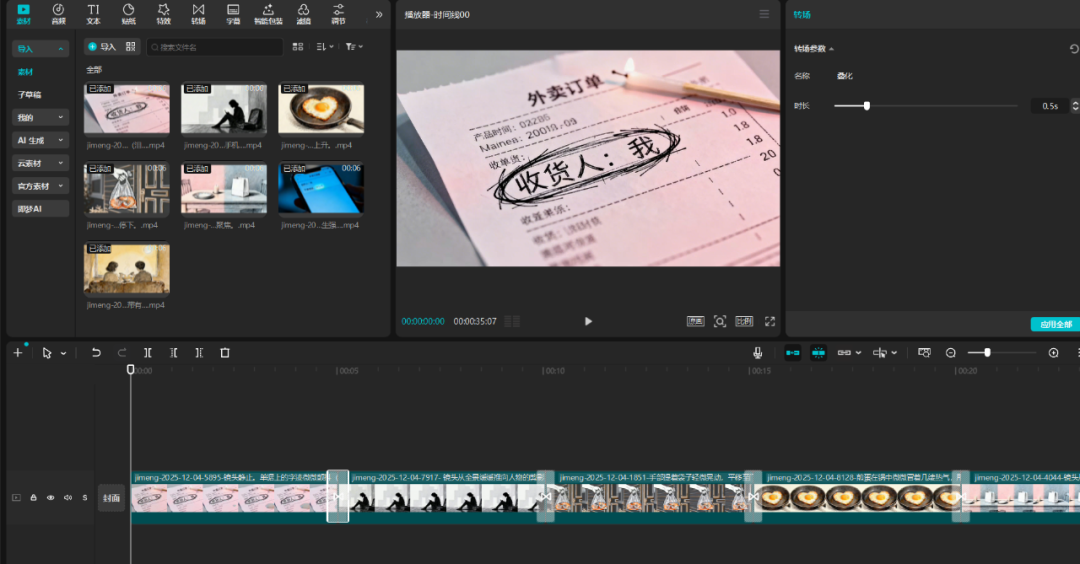Open the 贴纸 (stickers) panel
This screenshot has width=1080, height=564.
tap(128, 13)
